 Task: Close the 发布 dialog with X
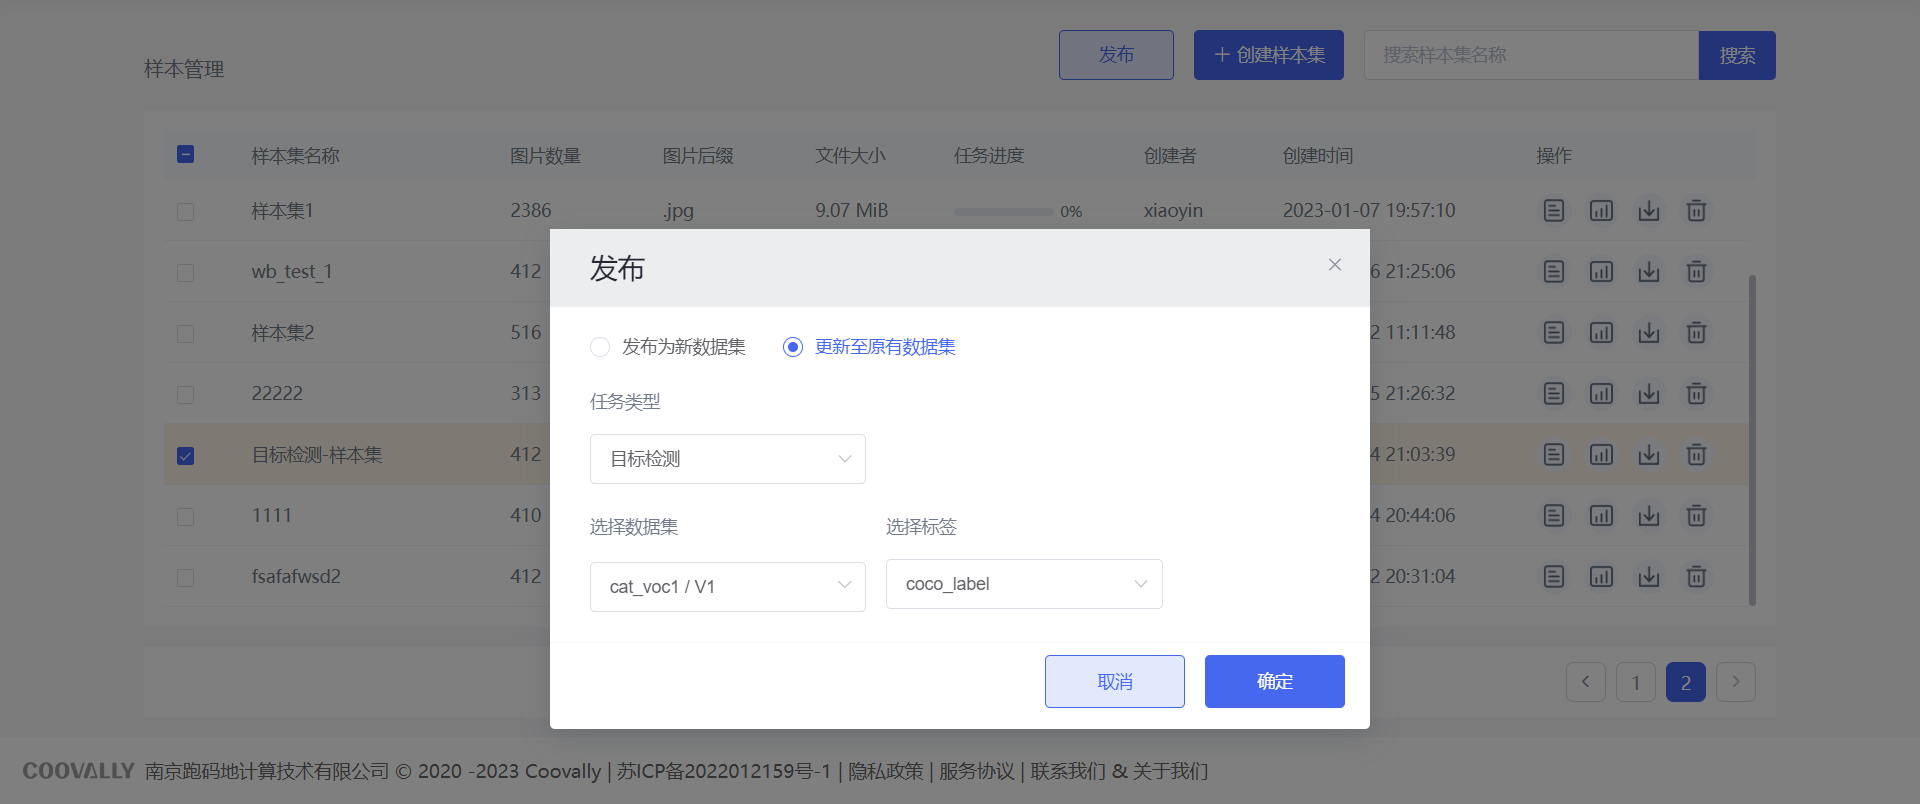pyautogui.click(x=1334, y=265)
